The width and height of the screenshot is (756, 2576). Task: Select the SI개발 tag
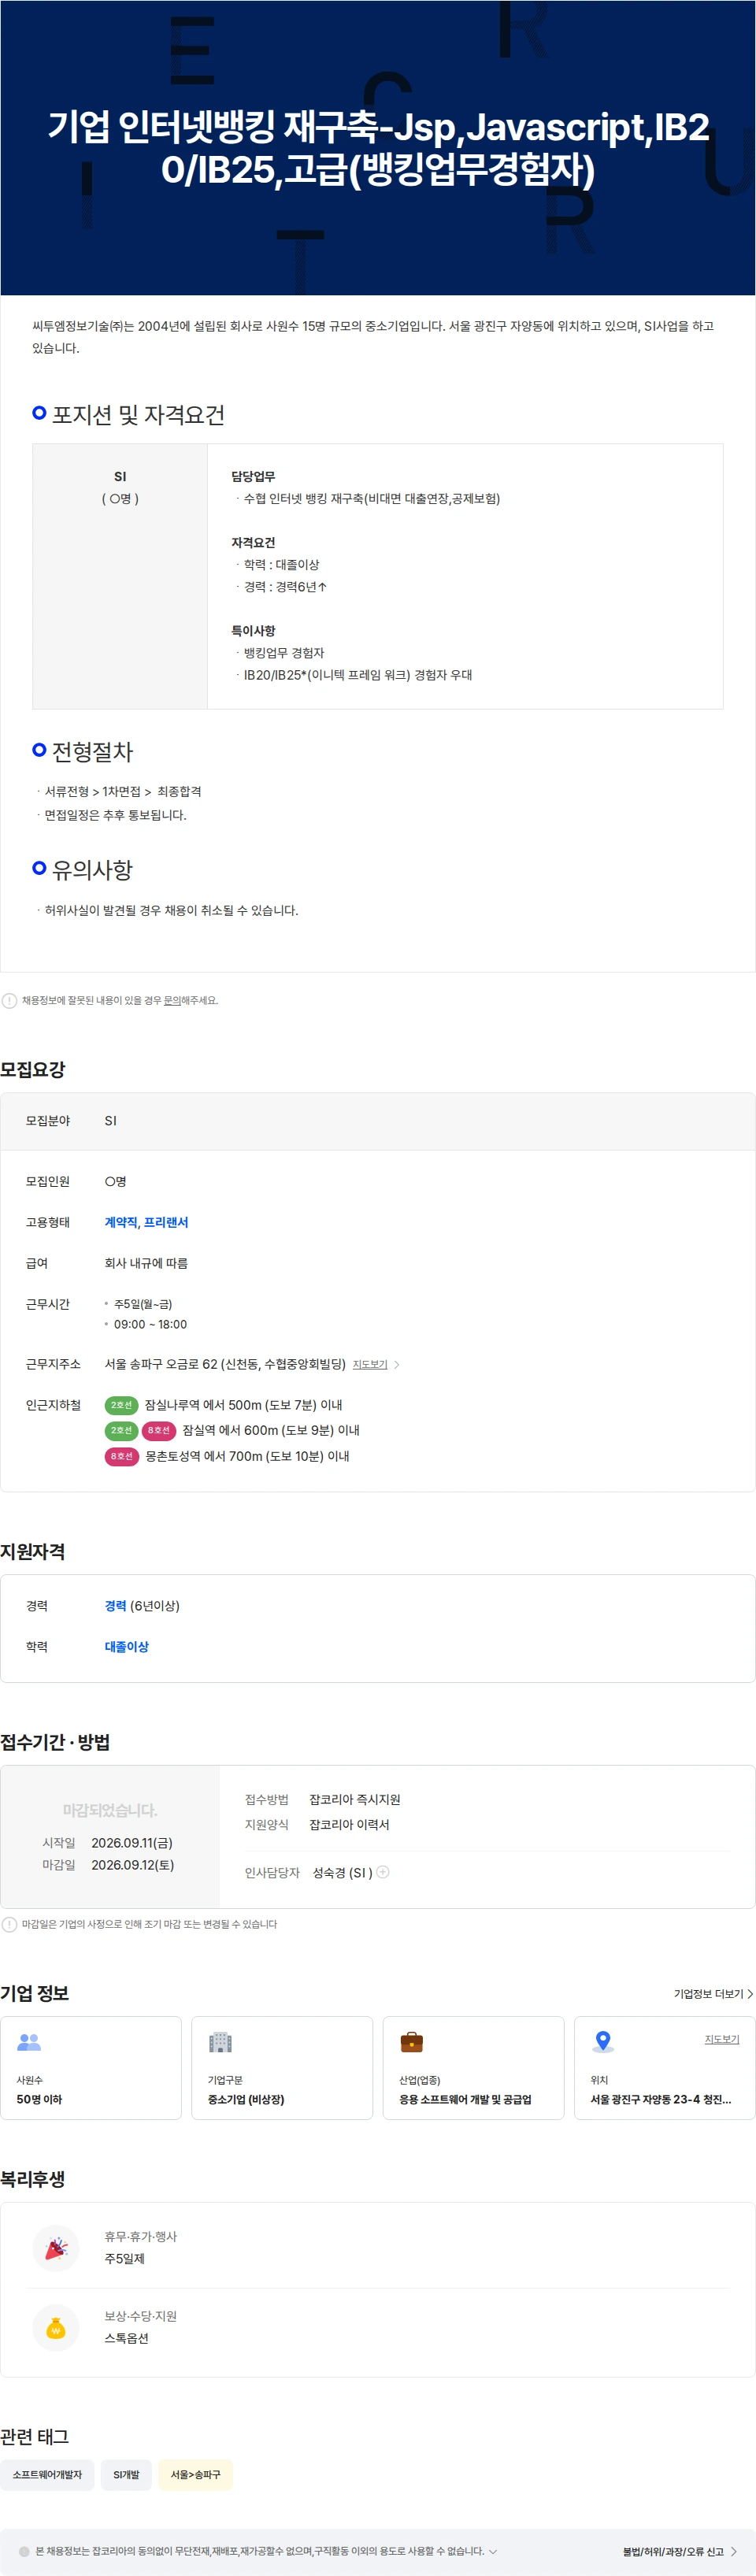pyautogui.click(x=126, y=2475)
